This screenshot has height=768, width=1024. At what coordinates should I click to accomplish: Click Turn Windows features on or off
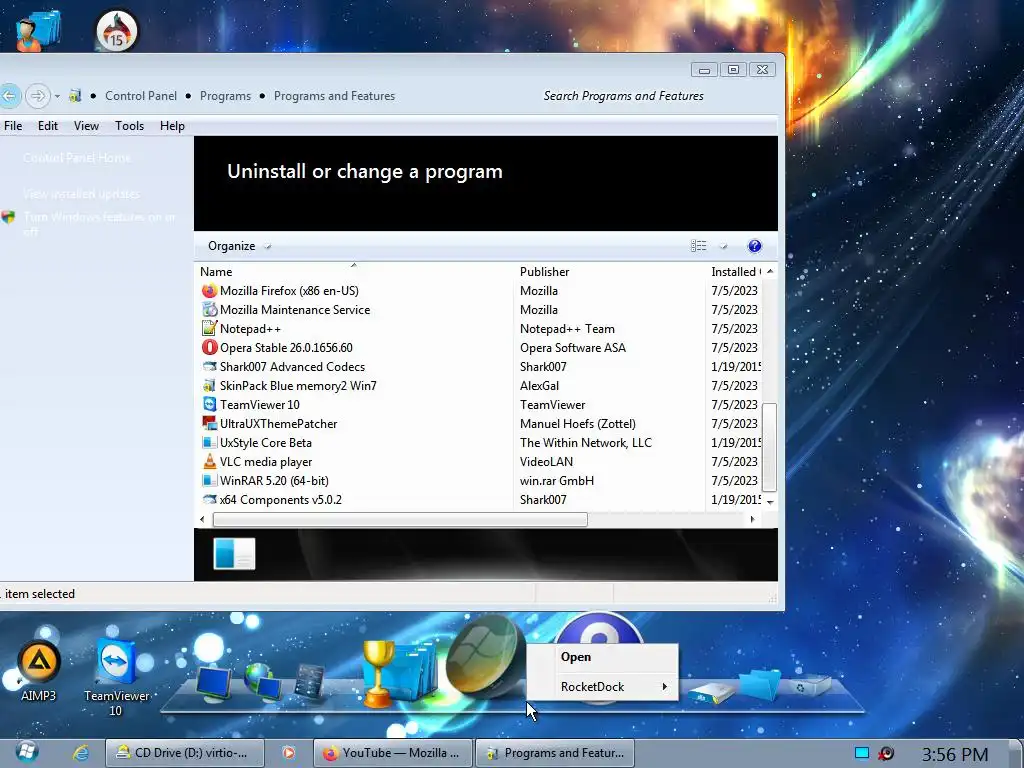pyautogui.click(x=99, y=223)
